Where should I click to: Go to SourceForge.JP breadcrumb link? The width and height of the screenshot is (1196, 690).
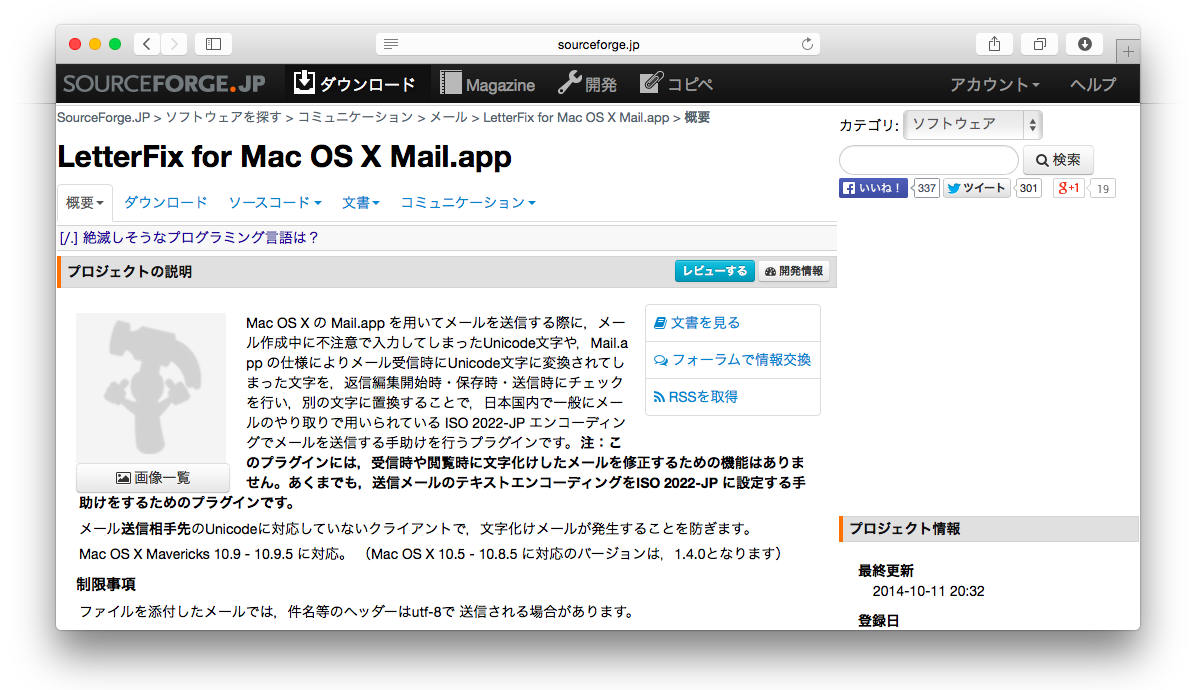tap(104, 117)
